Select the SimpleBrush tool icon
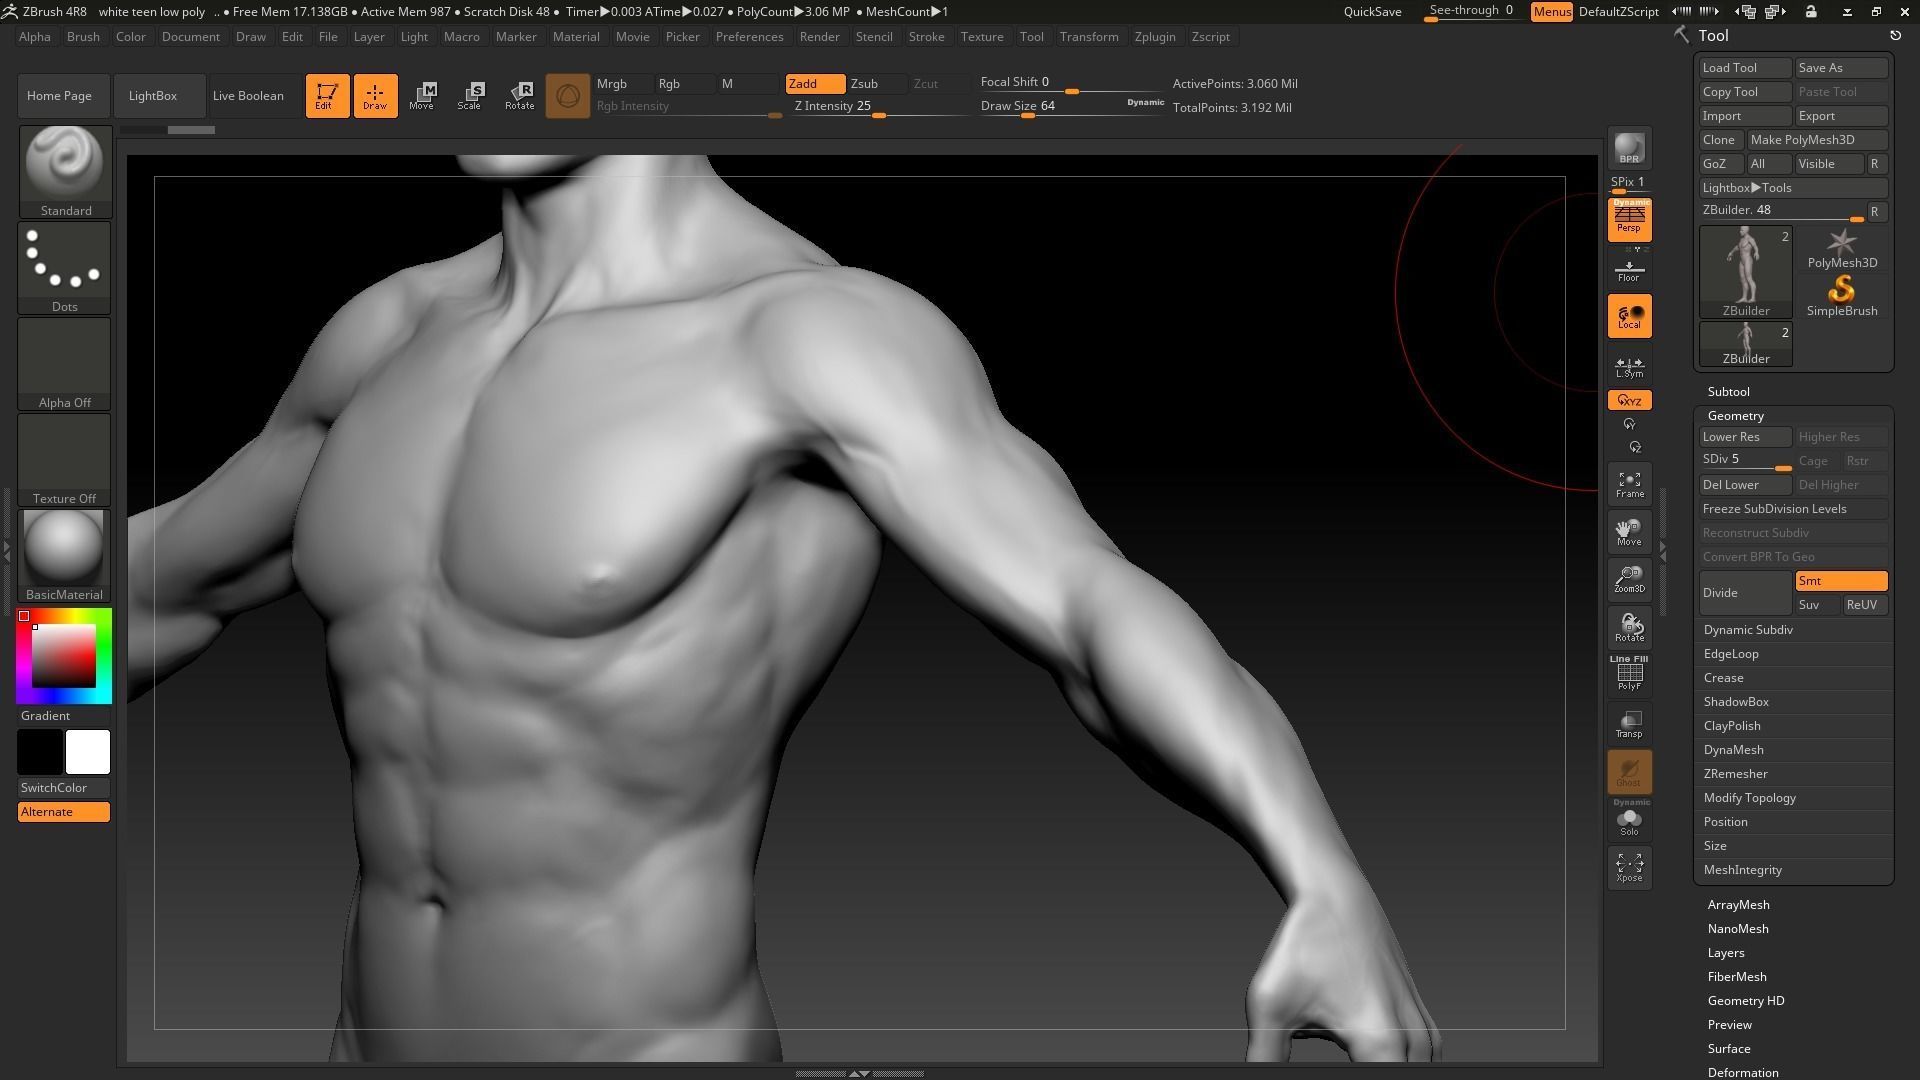 tap(1841, 297)
